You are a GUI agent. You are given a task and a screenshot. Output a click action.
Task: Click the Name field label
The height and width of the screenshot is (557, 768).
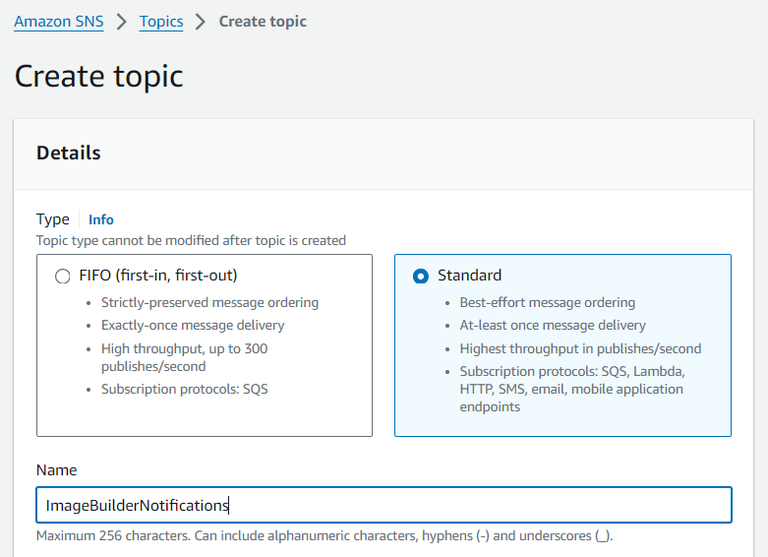[56, 470]
